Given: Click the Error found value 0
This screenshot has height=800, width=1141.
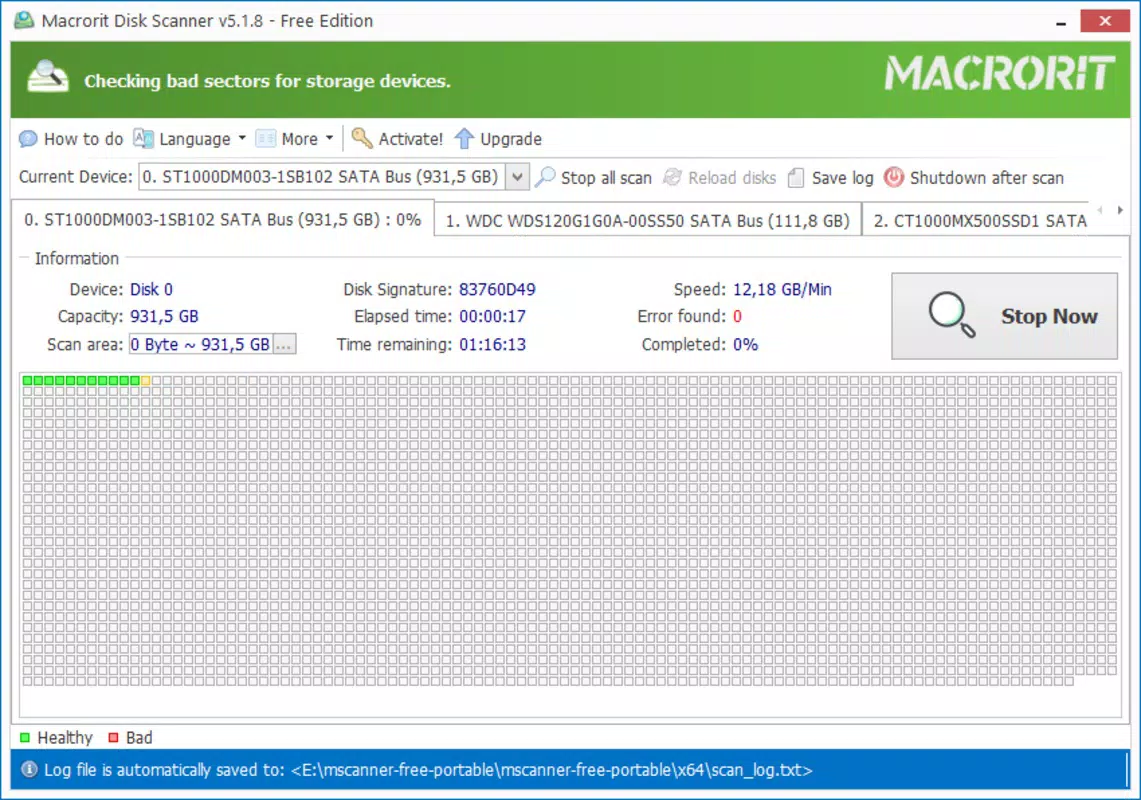Looking at the screenshot, I should point(737,316).
